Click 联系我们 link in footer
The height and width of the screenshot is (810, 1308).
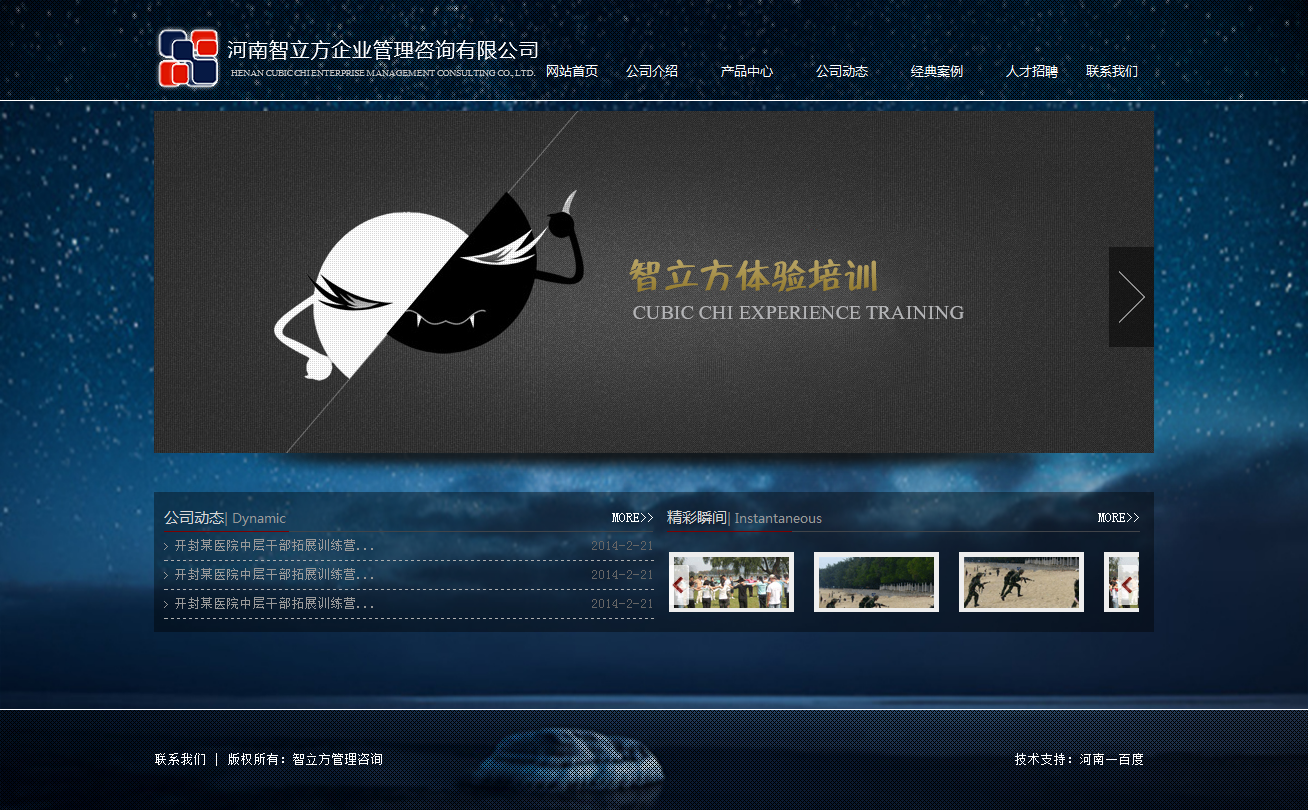[x=181, y=759]
